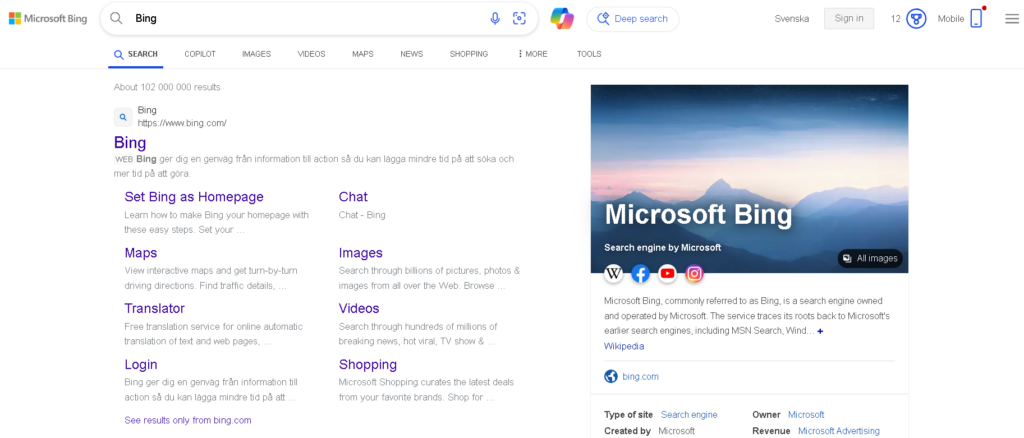
Task: Open the Wikipedia round icon
Action: tap(613, 274)
